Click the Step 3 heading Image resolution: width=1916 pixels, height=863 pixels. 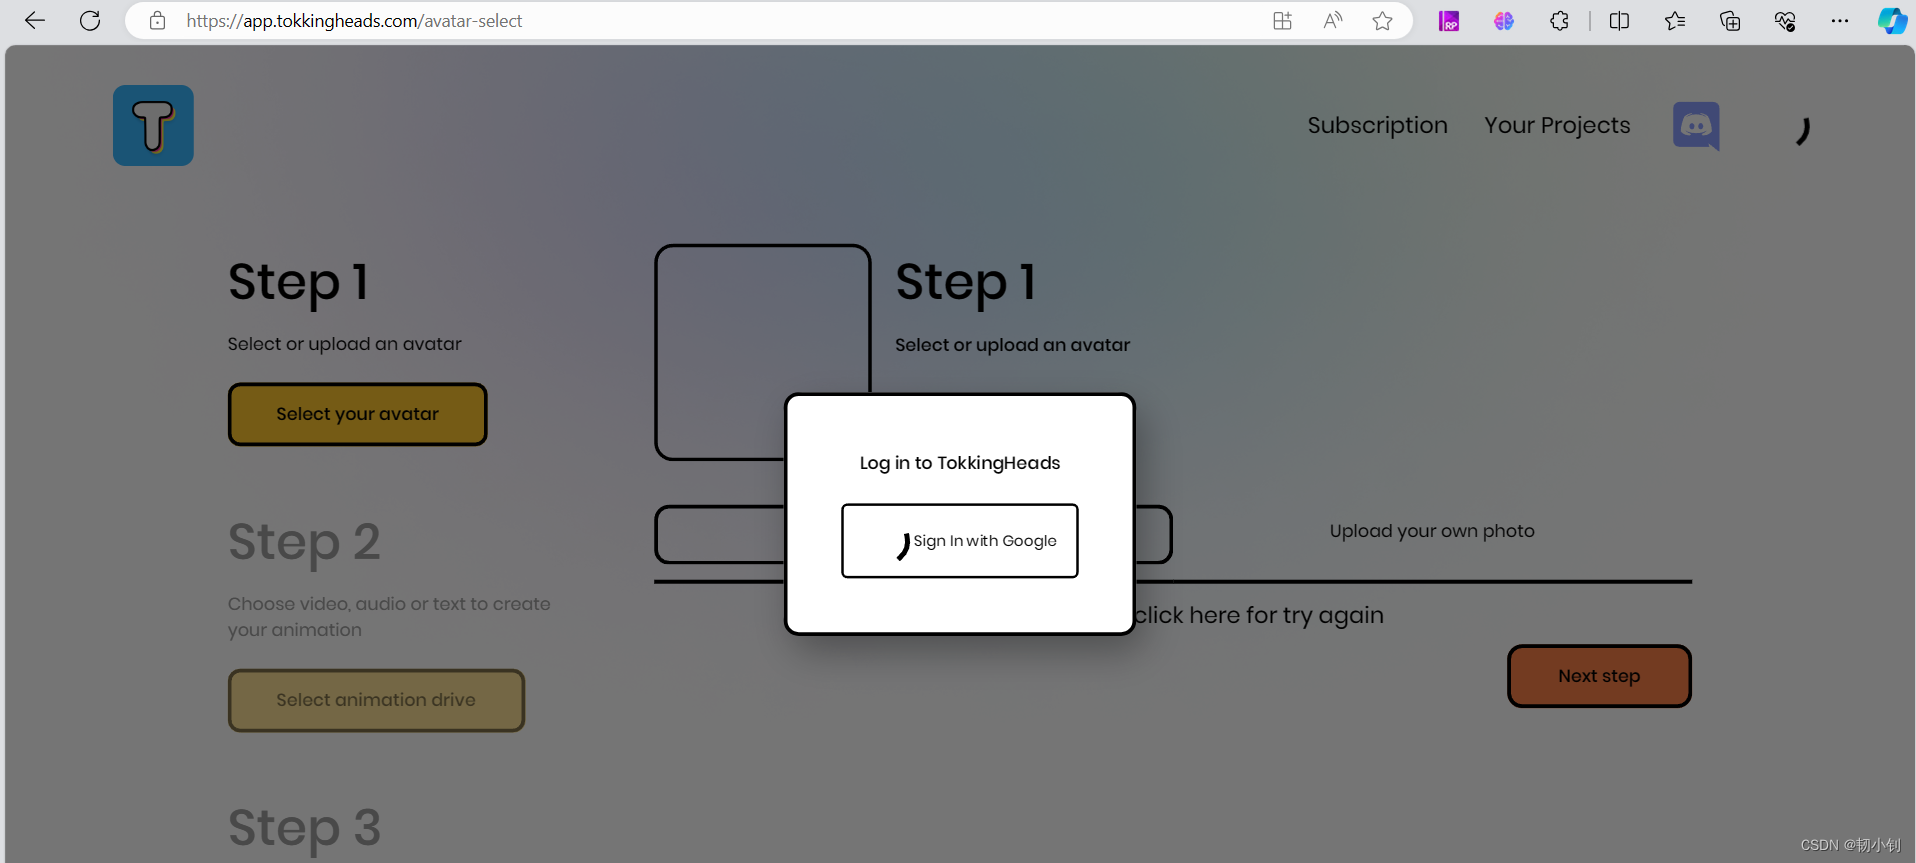304,829
